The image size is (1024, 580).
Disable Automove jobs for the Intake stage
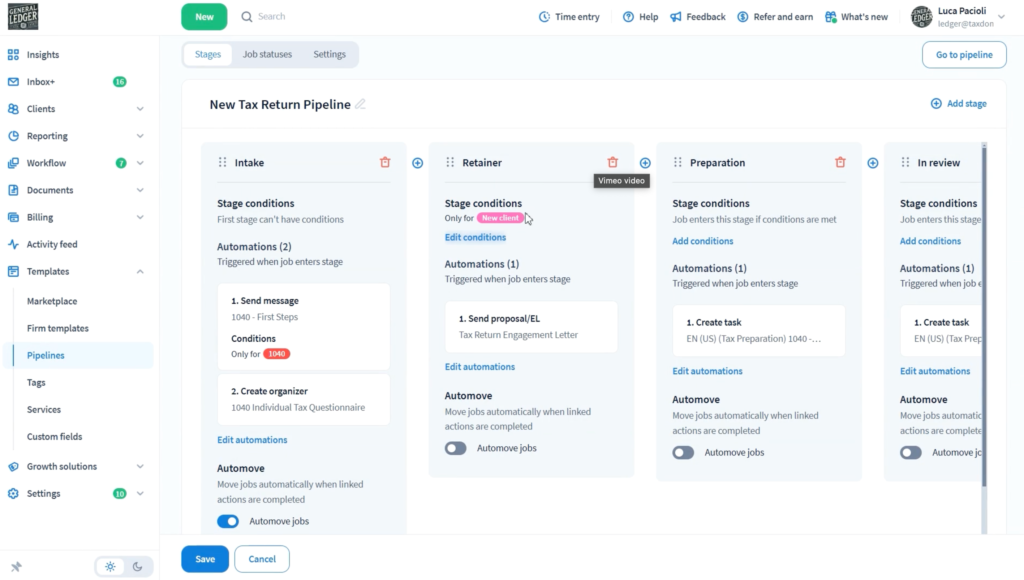[227, 521]
